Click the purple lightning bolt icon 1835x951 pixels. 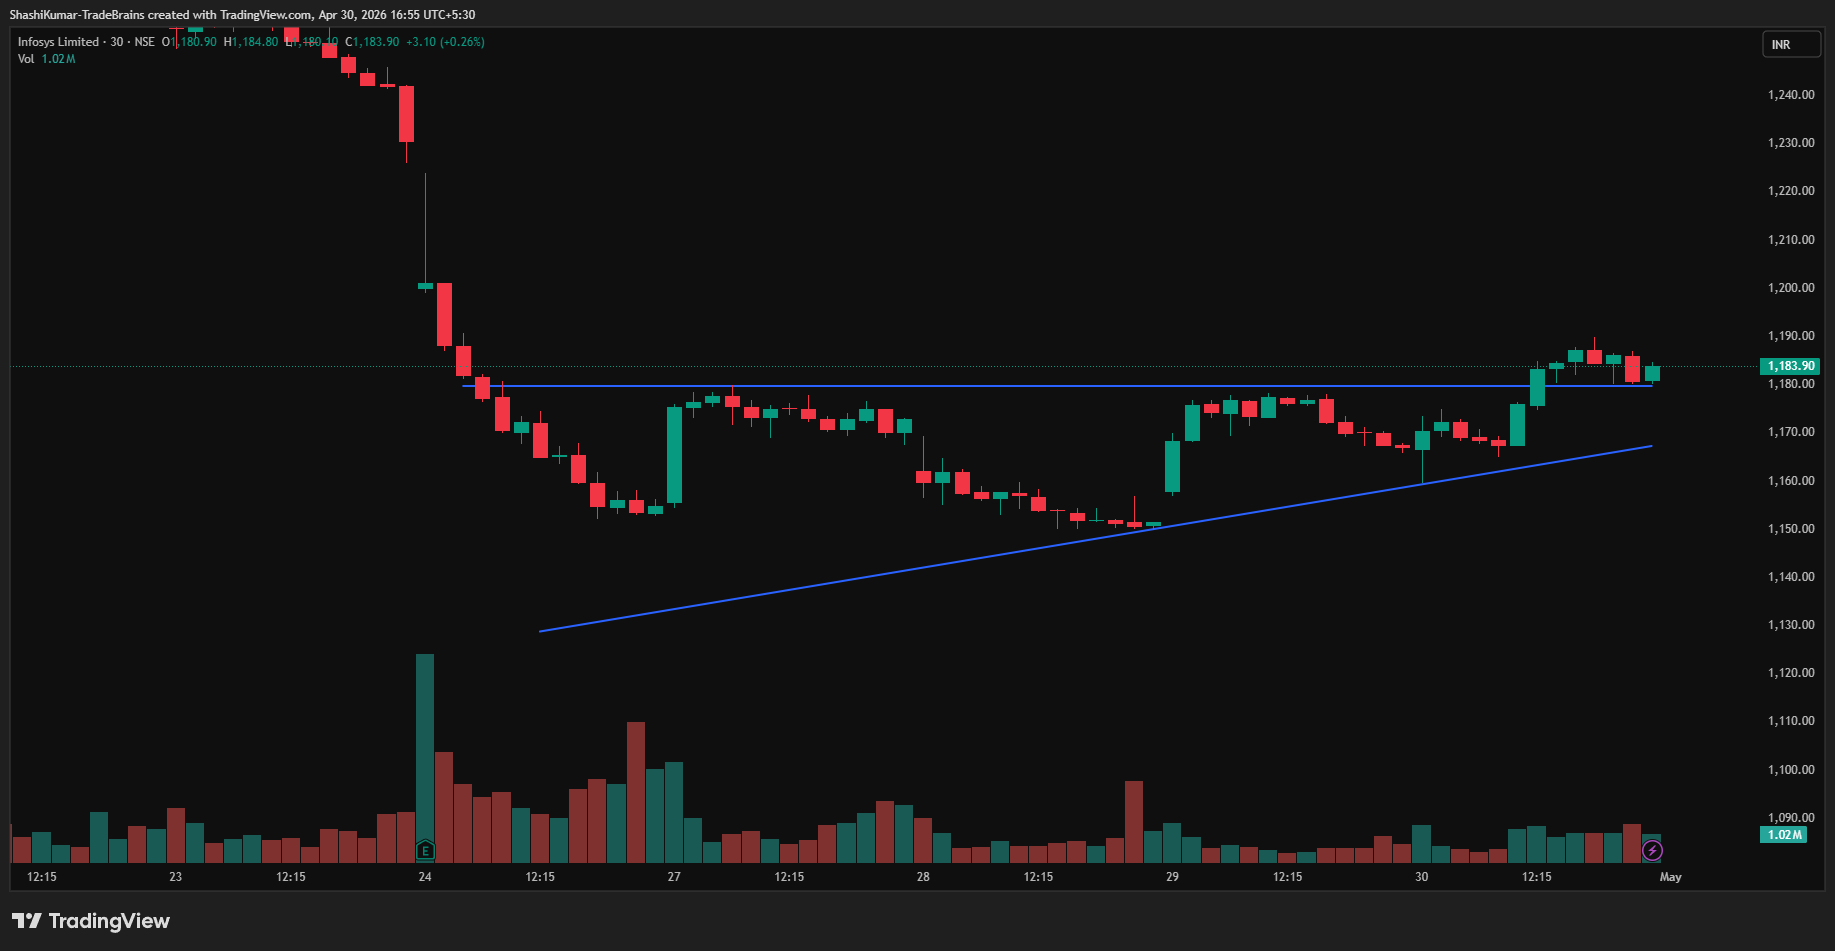(x=1652, y=851)
